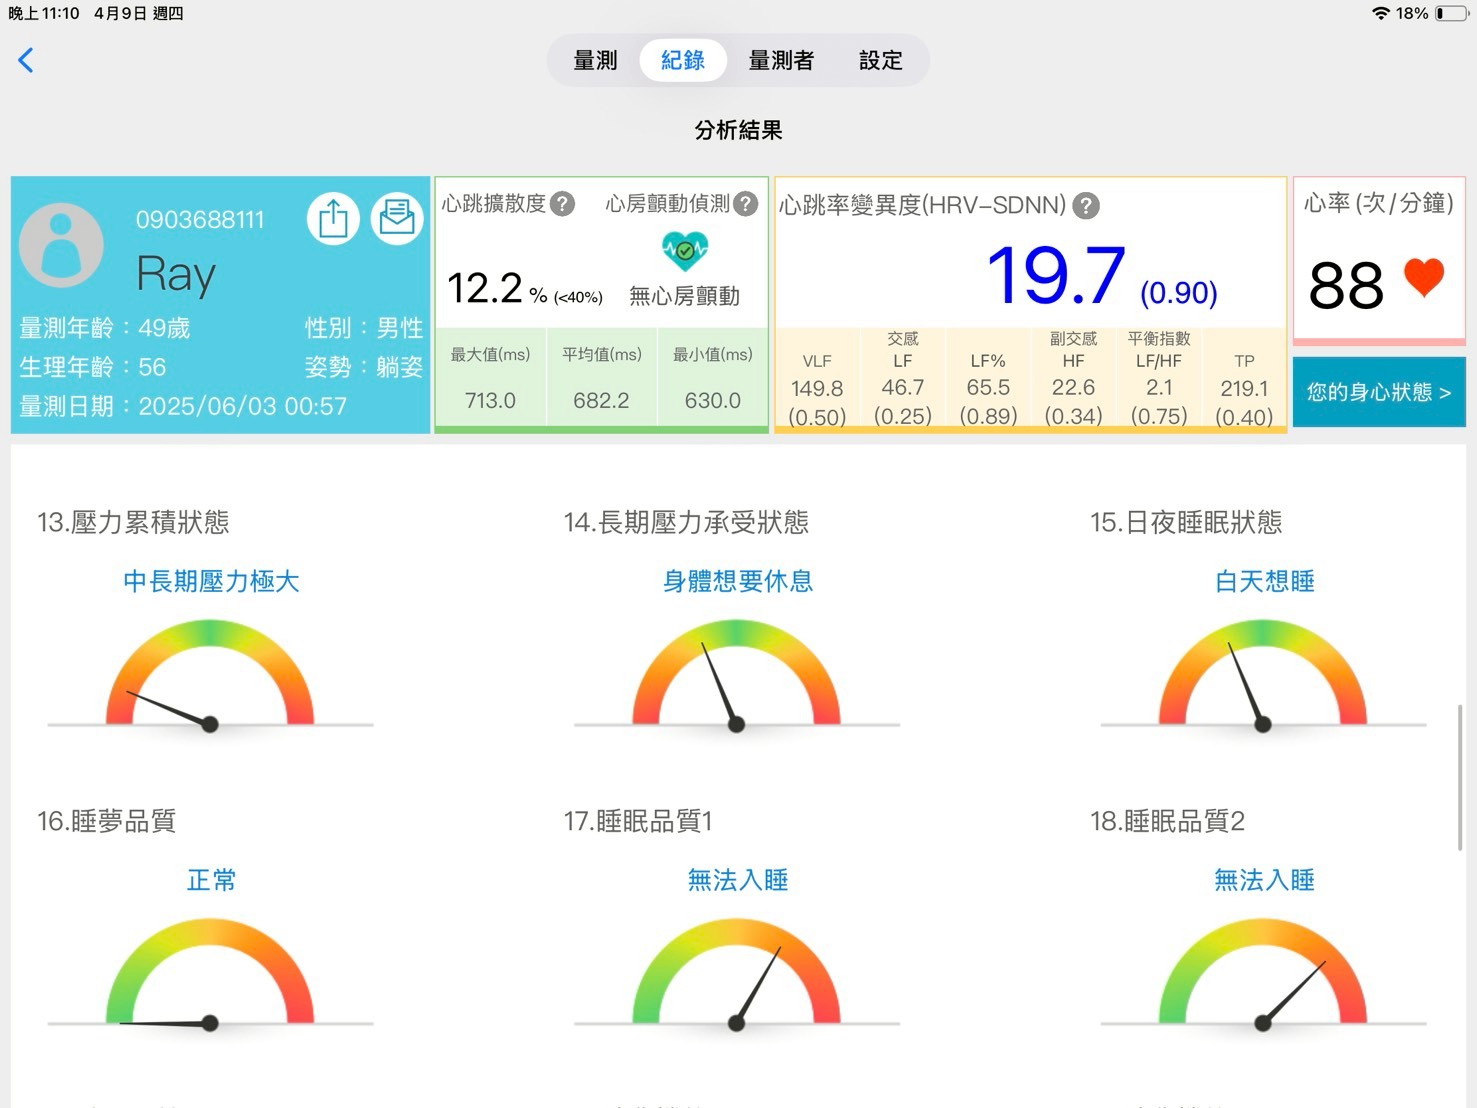
Task: Tap the share icon beside Ray's name
Action: [333, 218]
